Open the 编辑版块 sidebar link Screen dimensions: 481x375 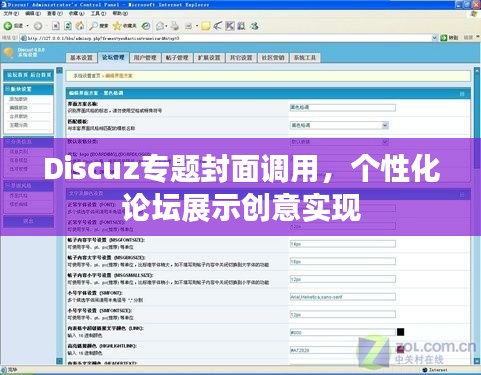click(x=18, y=108)
